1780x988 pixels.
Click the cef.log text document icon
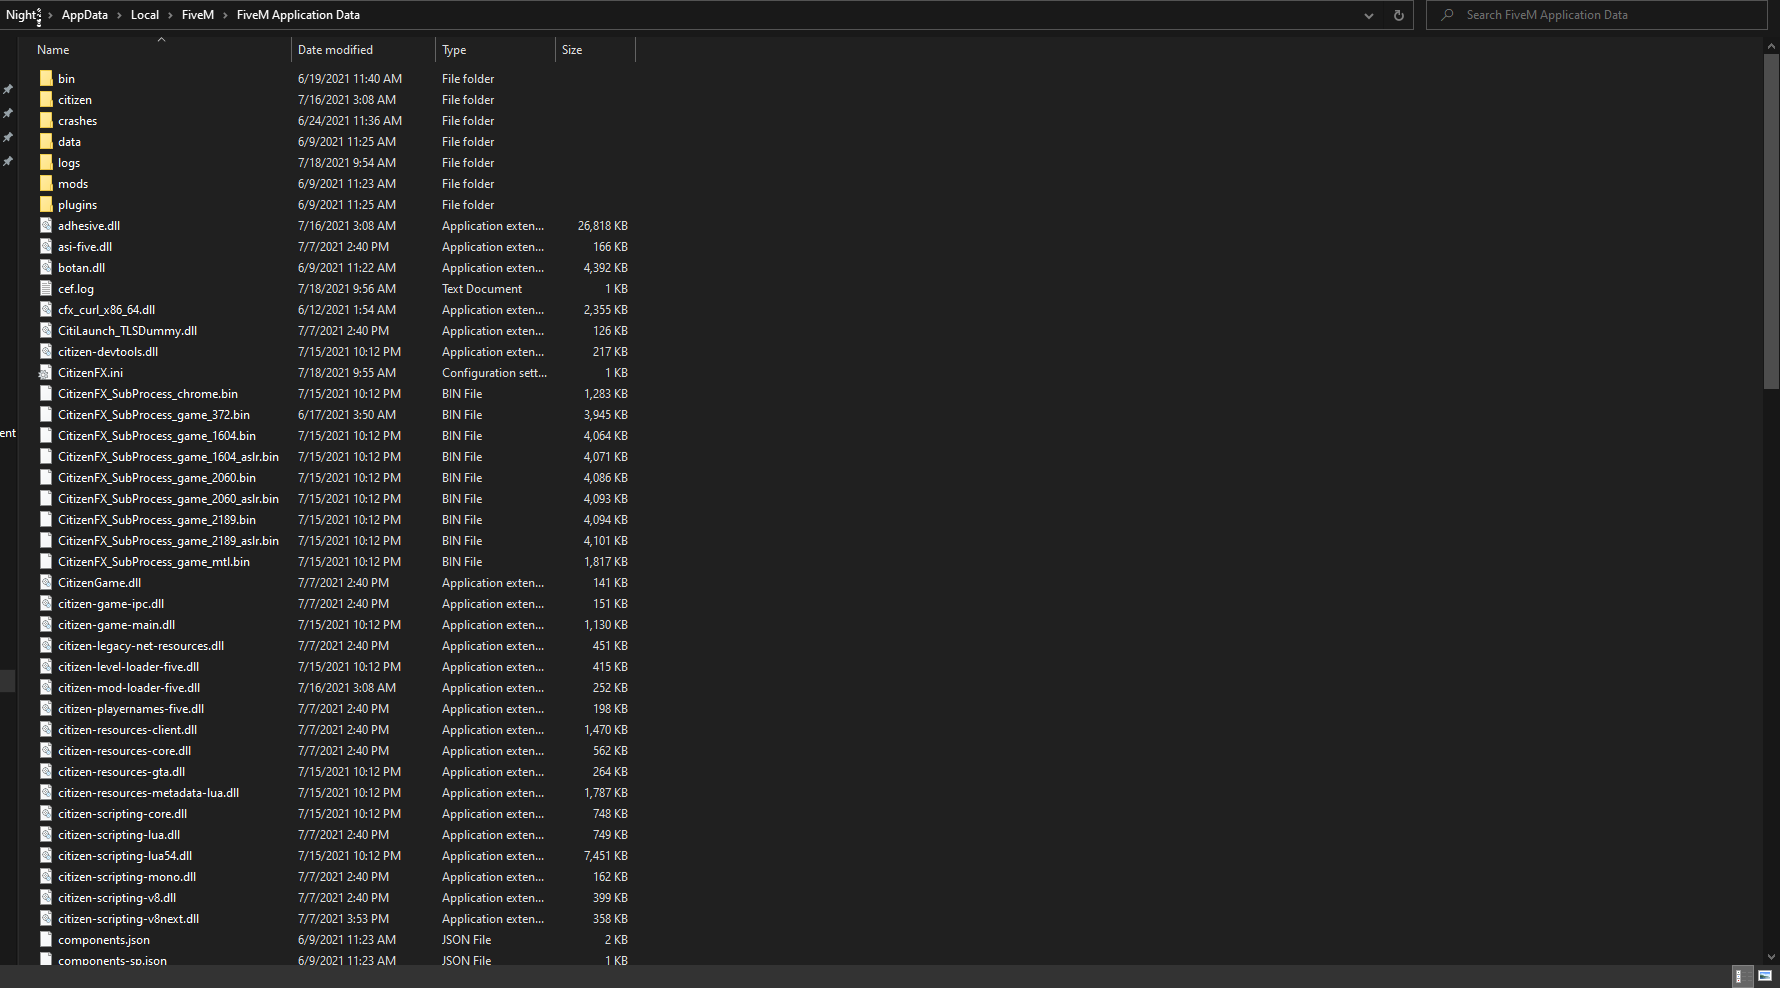click(x=46, y=288)
